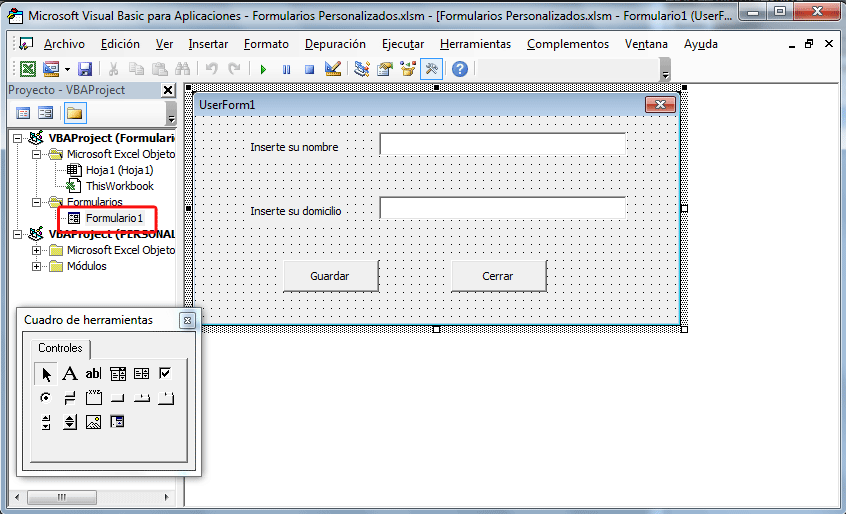Close the Cuadro de herramientas window

point(187,321)
